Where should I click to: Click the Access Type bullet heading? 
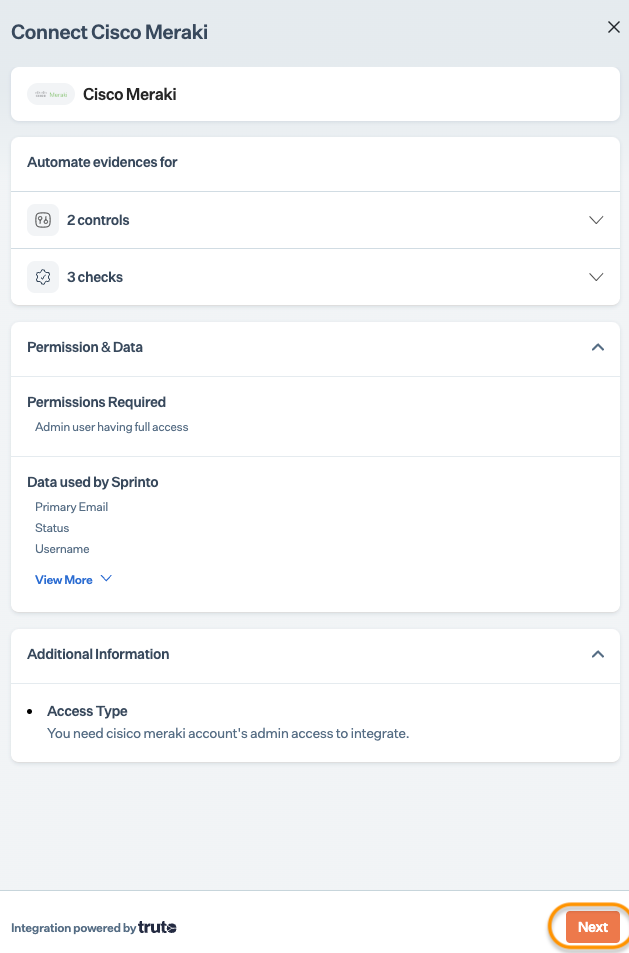point(87,711)
